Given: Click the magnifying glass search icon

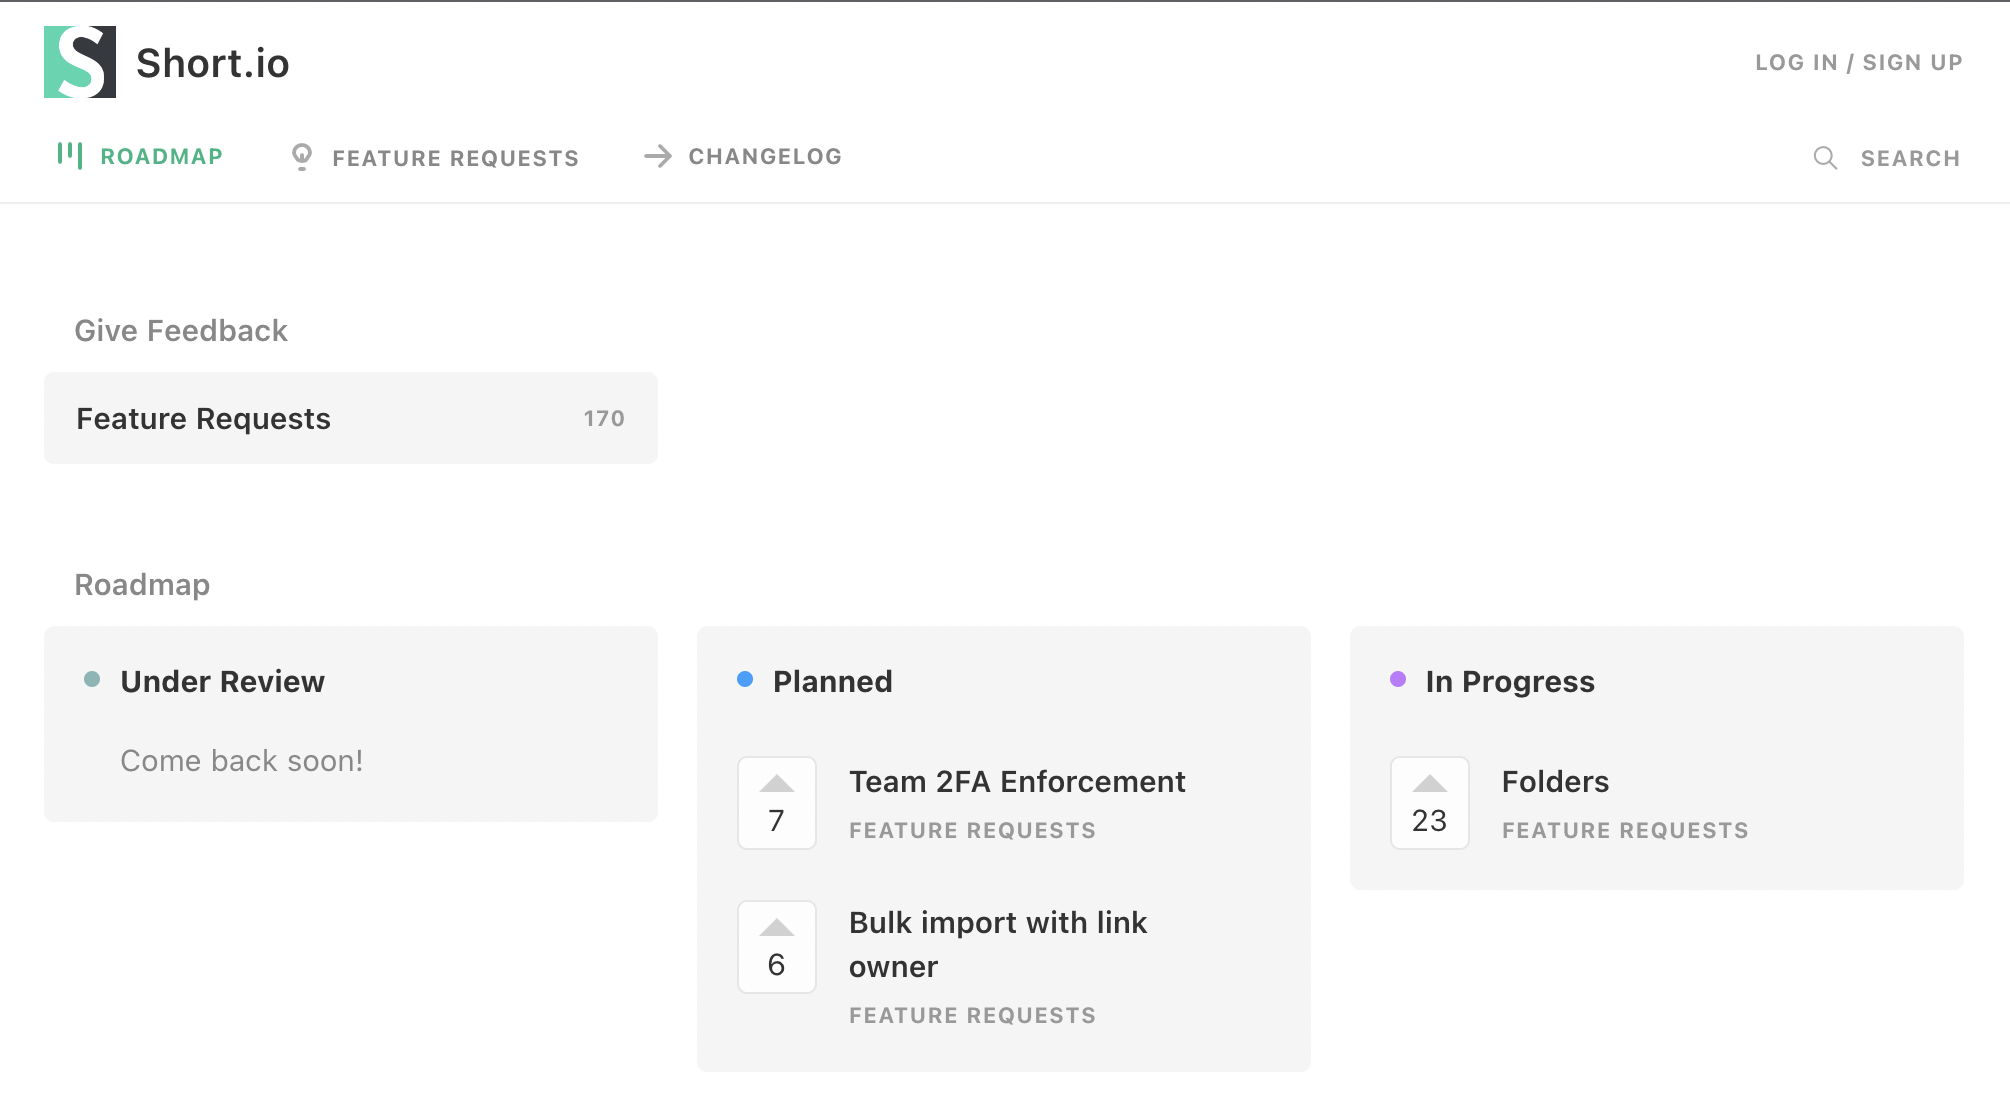Looking at the screenshot, I should coord(1825,158).
